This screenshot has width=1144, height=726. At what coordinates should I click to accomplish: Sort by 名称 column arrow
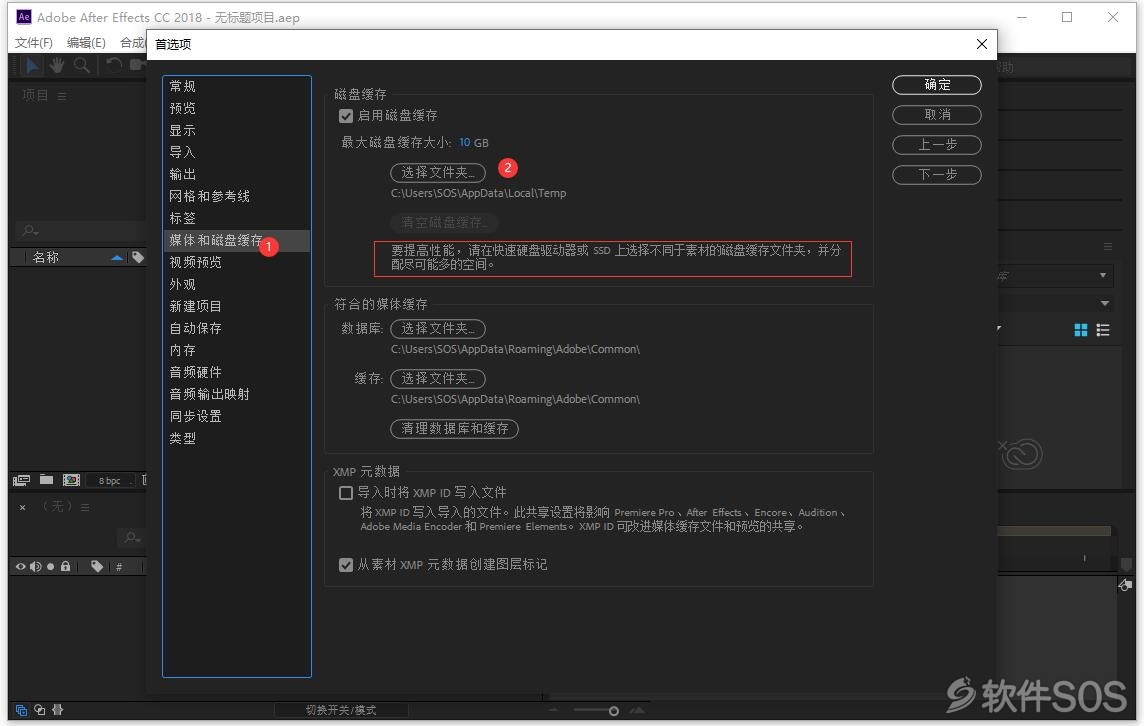(x=117, y=258)
